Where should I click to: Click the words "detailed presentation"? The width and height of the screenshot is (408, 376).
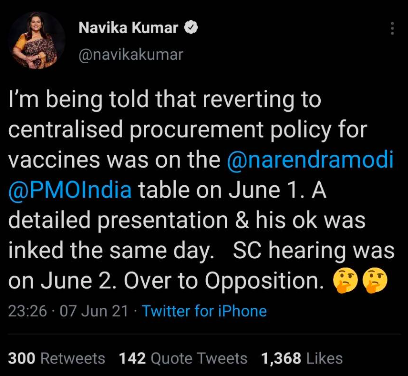(x=118, y=221)
